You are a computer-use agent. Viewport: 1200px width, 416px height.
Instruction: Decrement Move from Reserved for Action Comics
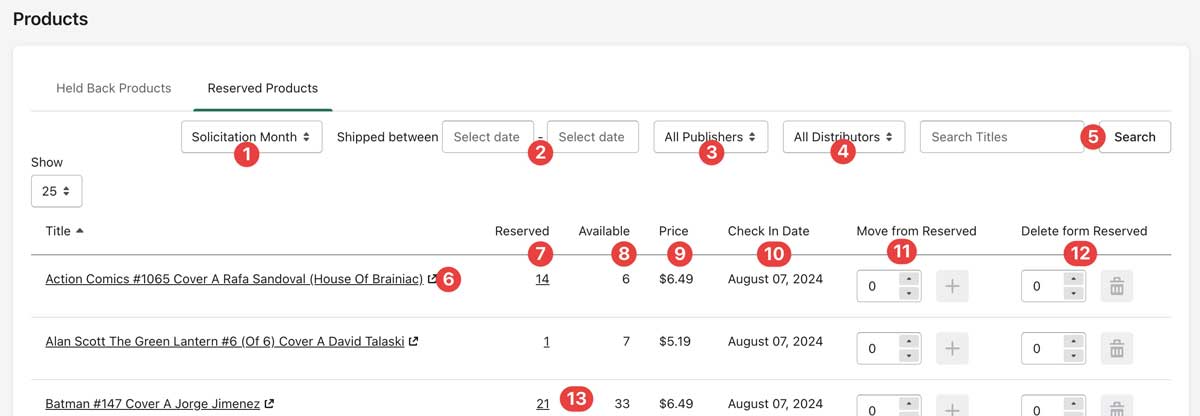coord(909,294)
